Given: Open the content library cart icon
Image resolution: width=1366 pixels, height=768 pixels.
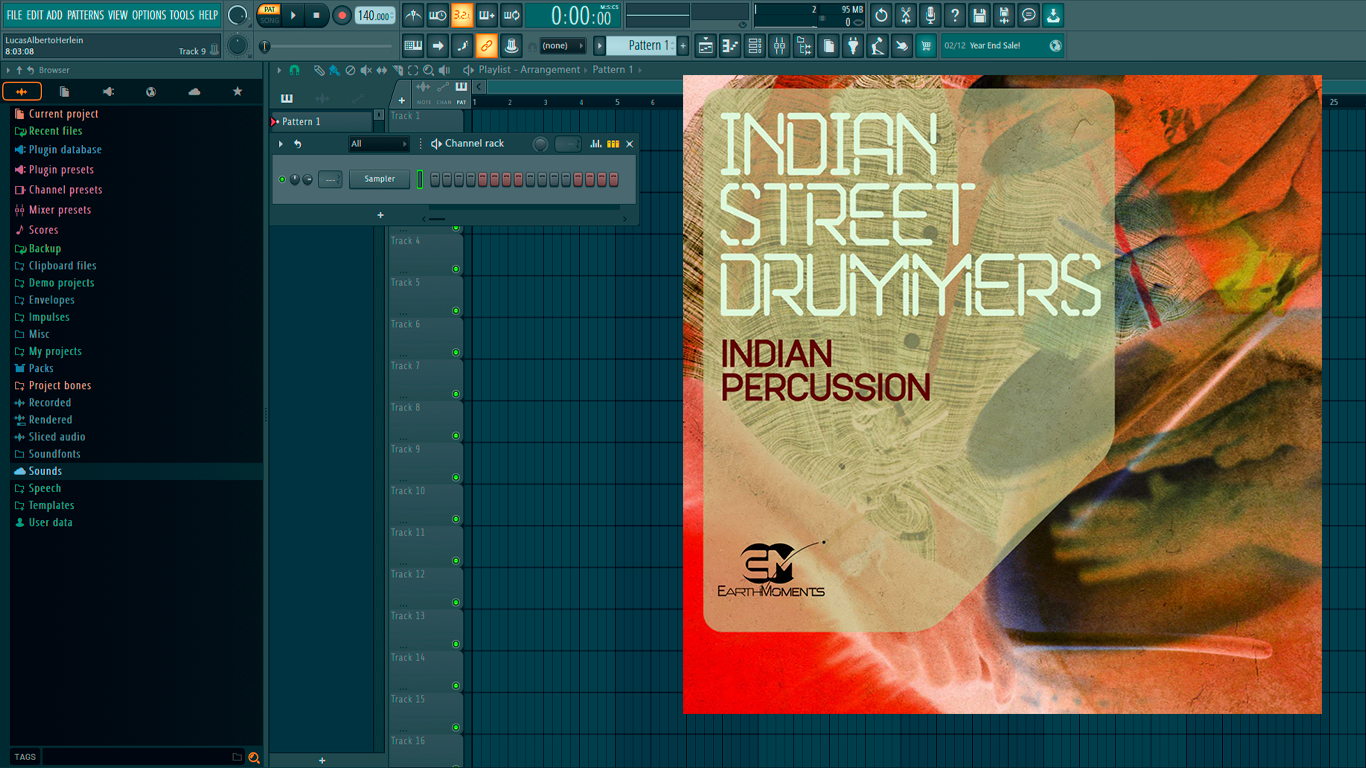Looking at the screenshot, I should pyautogui.click(x=926, y=45).
